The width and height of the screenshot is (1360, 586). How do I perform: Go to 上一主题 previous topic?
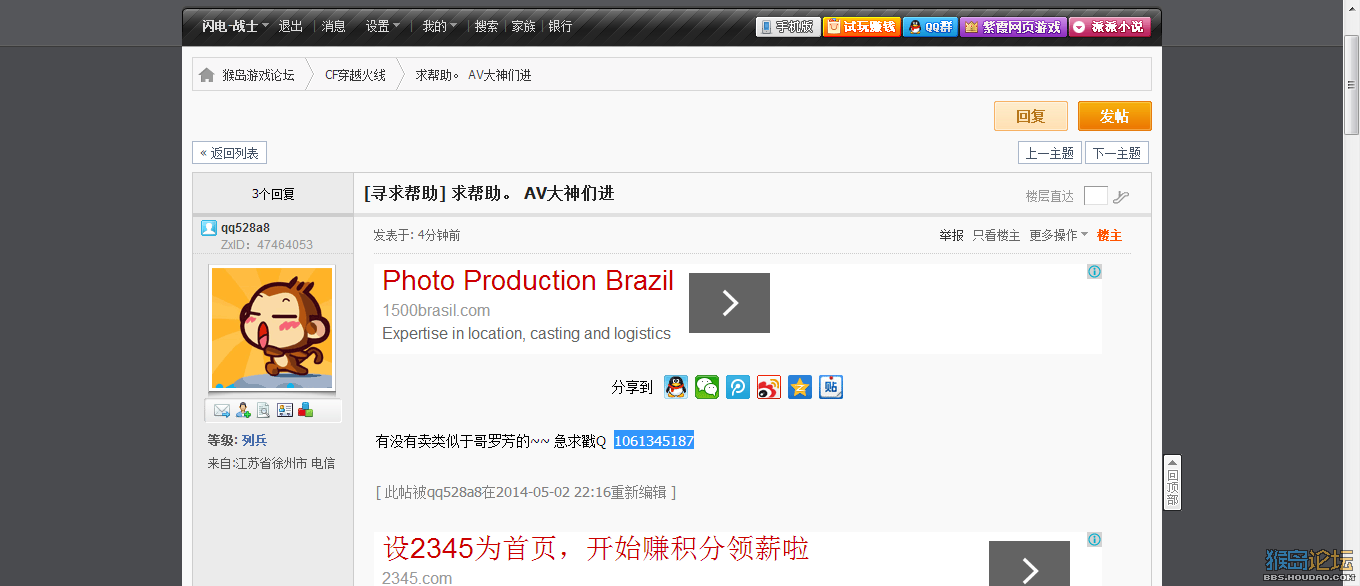[x=1050, y=153]
